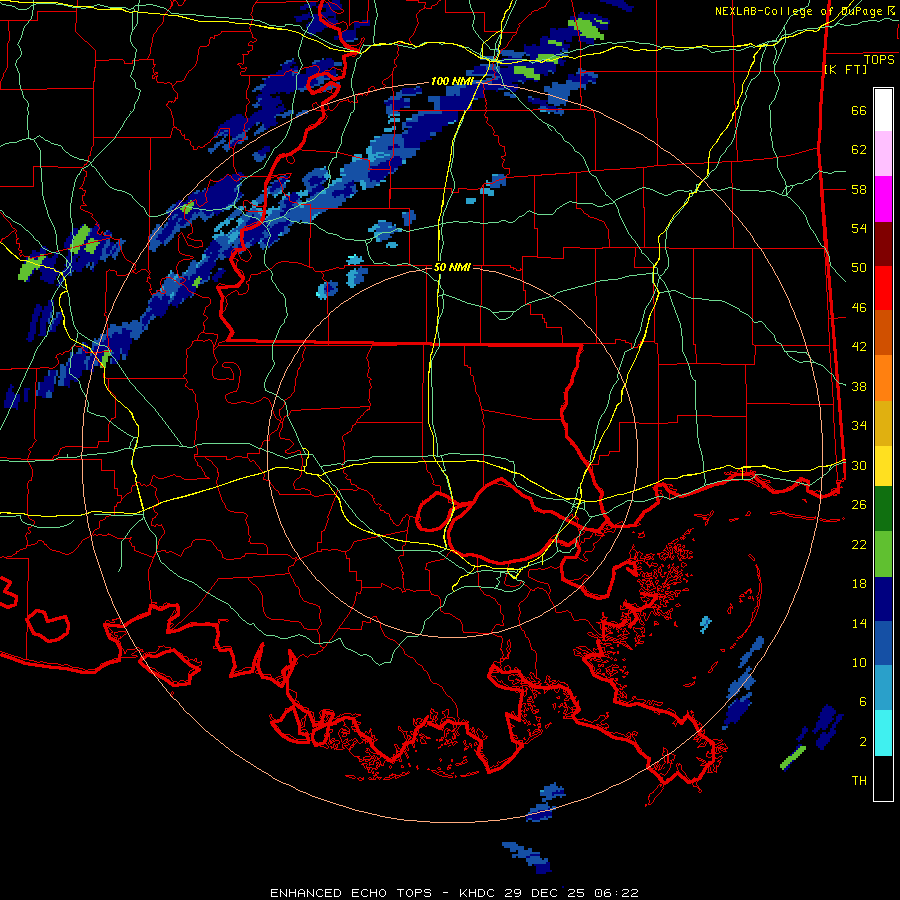Click the TH label on the scale

859,781
